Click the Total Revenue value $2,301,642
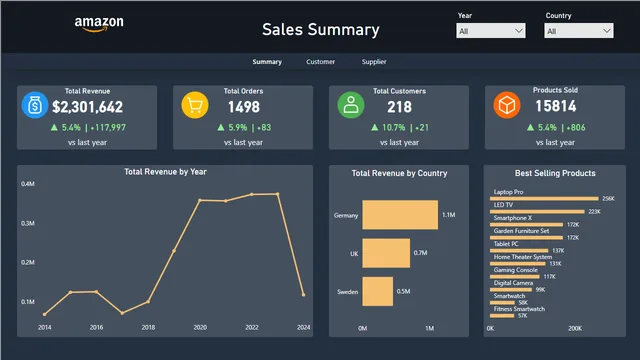This screenshot has height=360, width=640. point(87,107)
